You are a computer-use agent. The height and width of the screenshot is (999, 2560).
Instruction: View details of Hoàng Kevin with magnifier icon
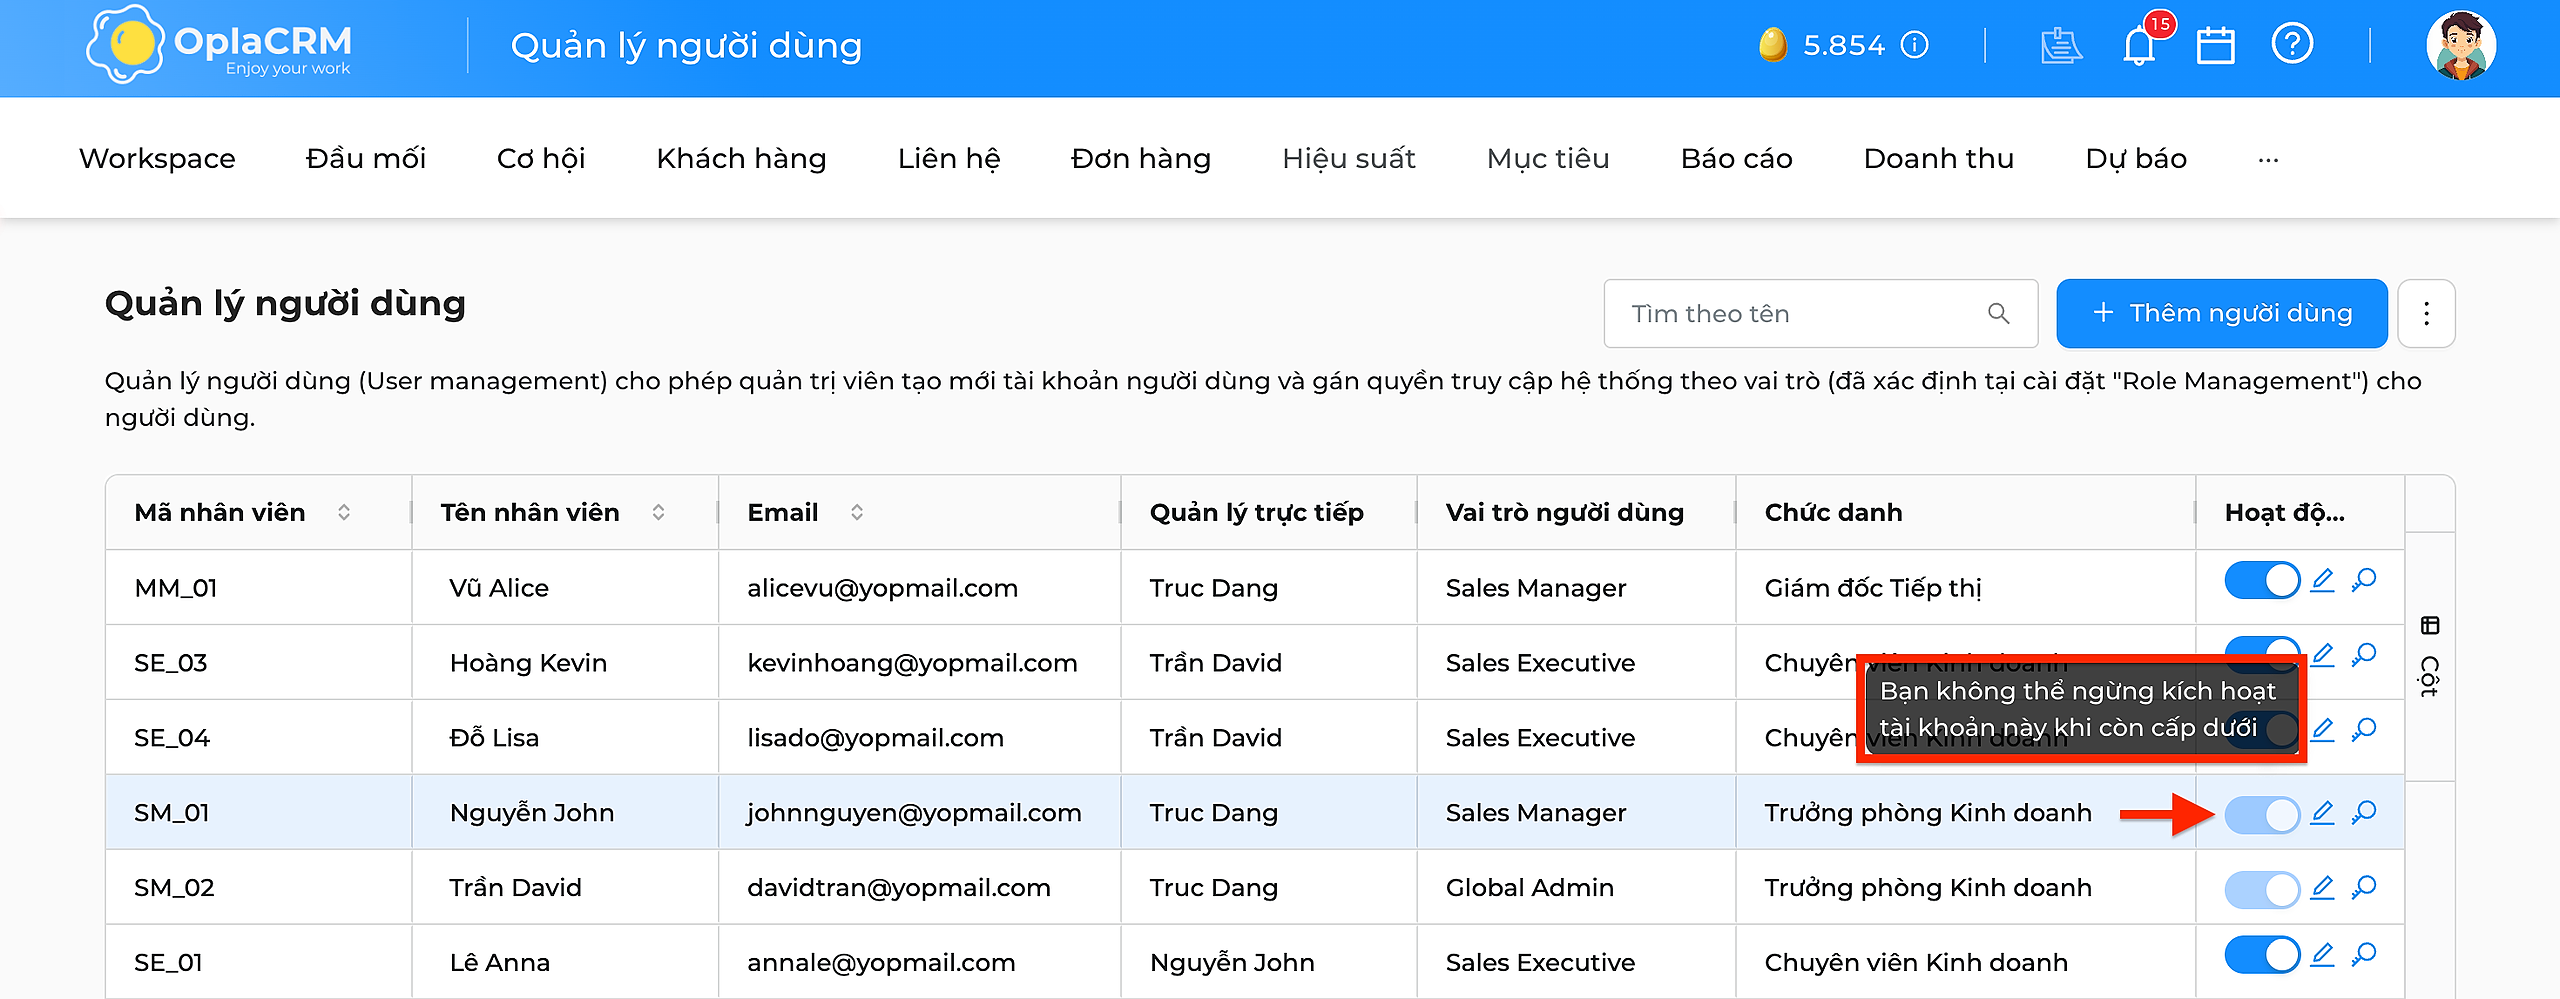(x=2364, y=656)
